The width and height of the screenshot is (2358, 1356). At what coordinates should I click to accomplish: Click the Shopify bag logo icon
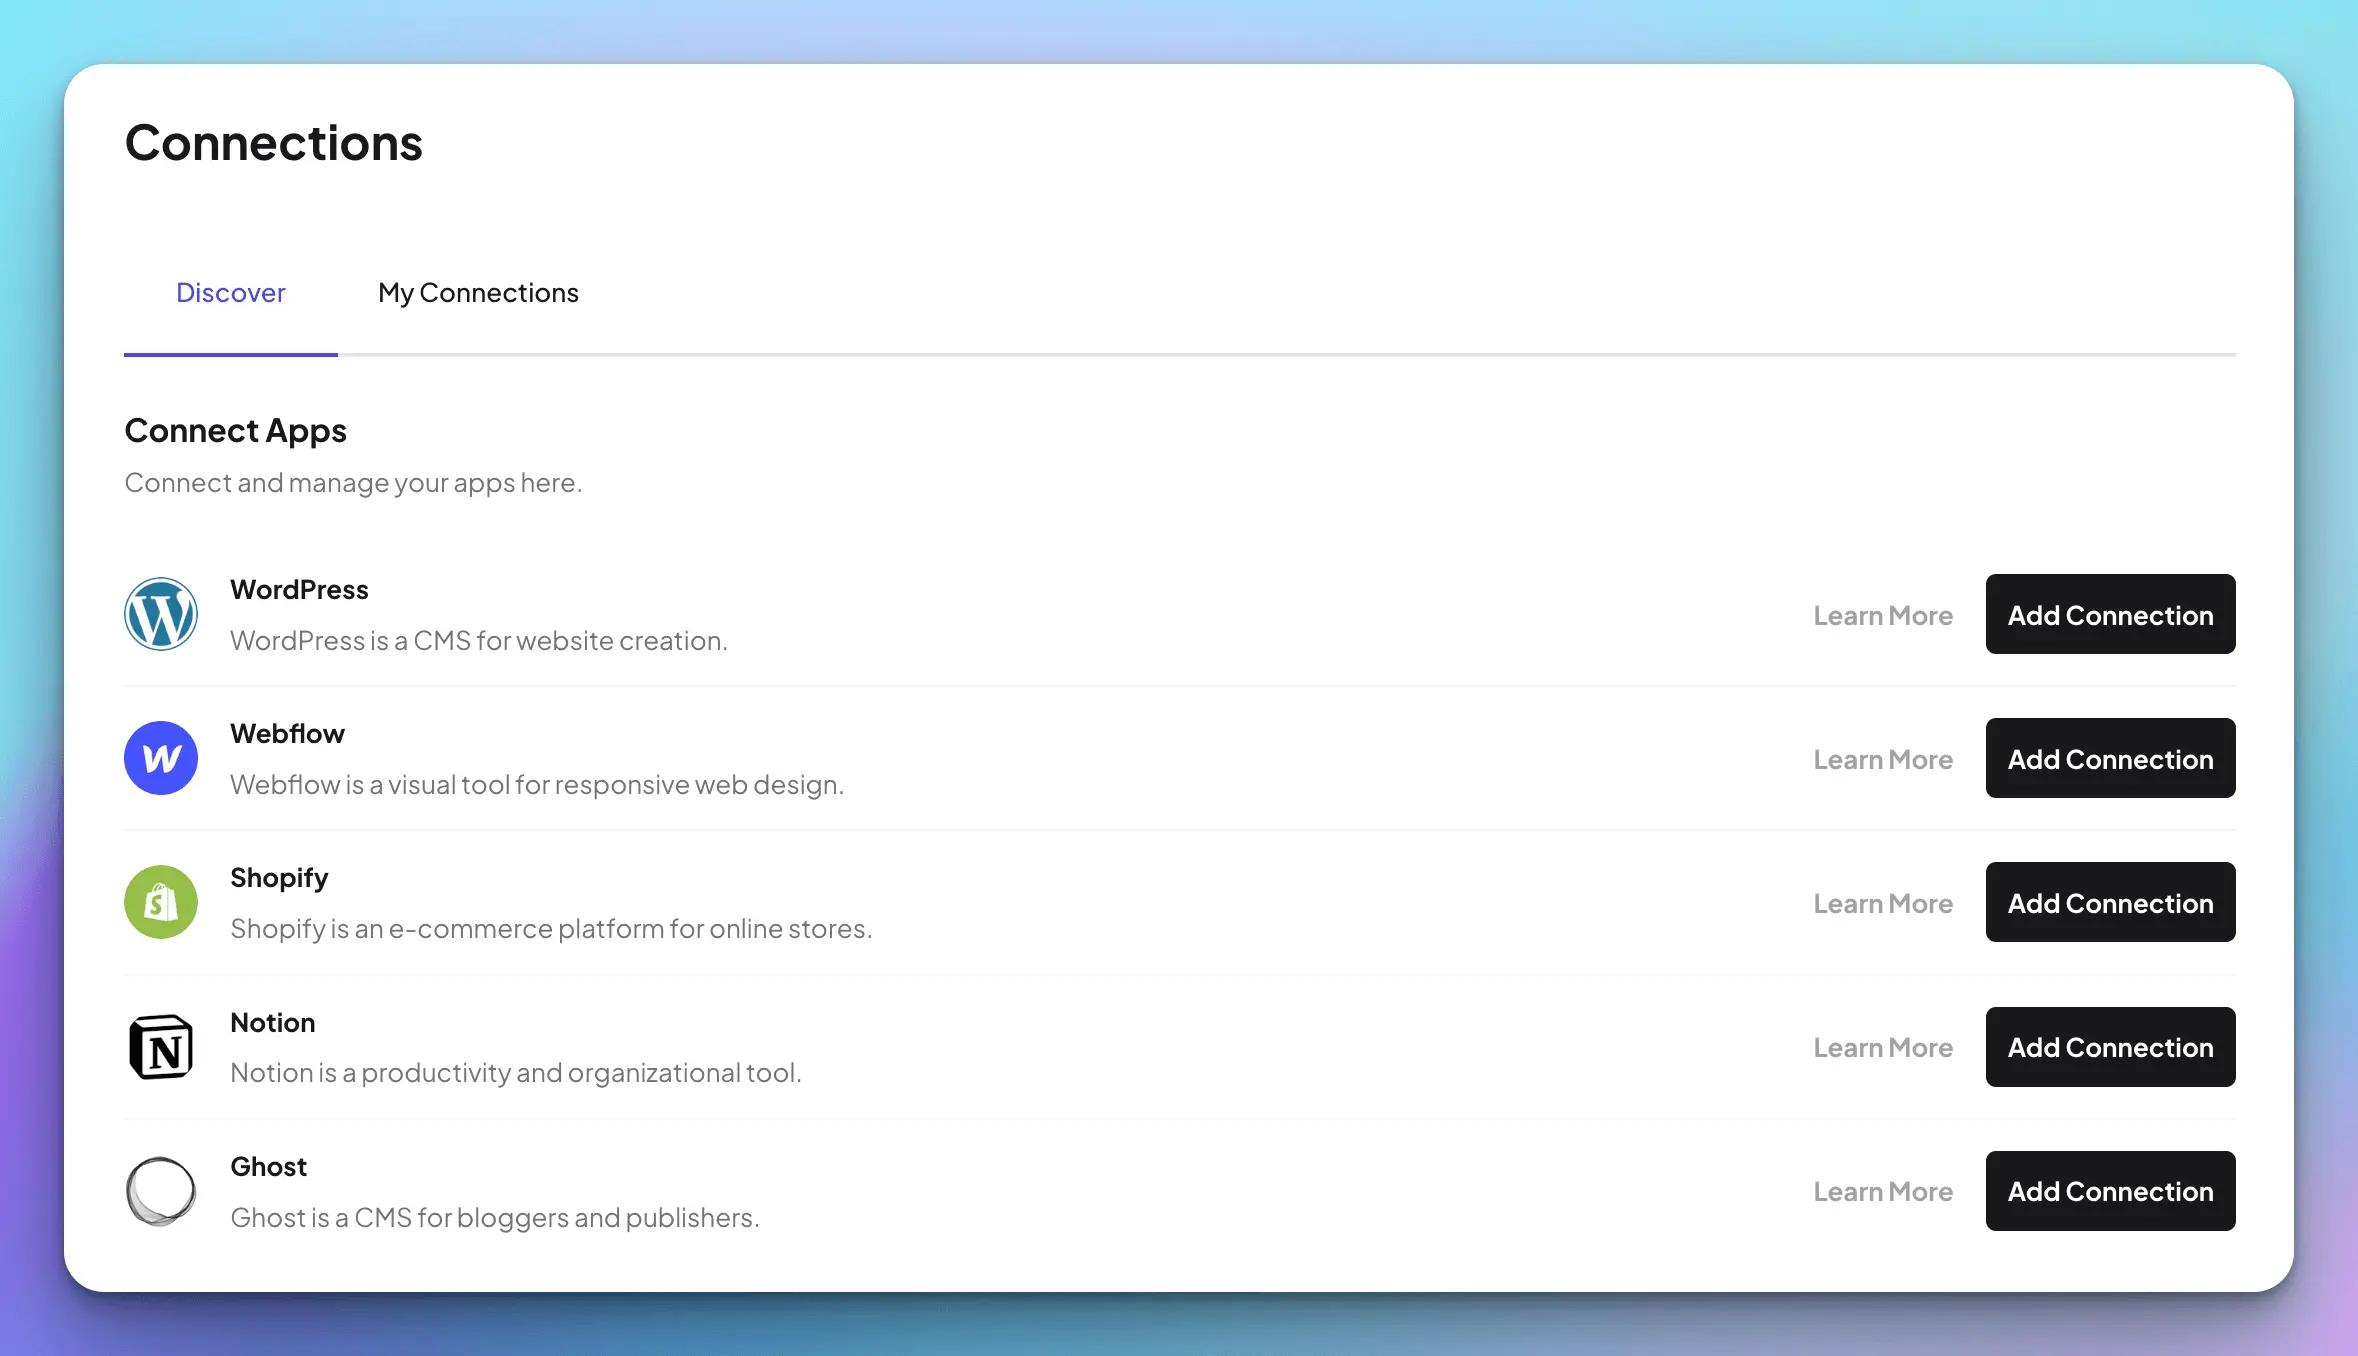tap(161, 902)
